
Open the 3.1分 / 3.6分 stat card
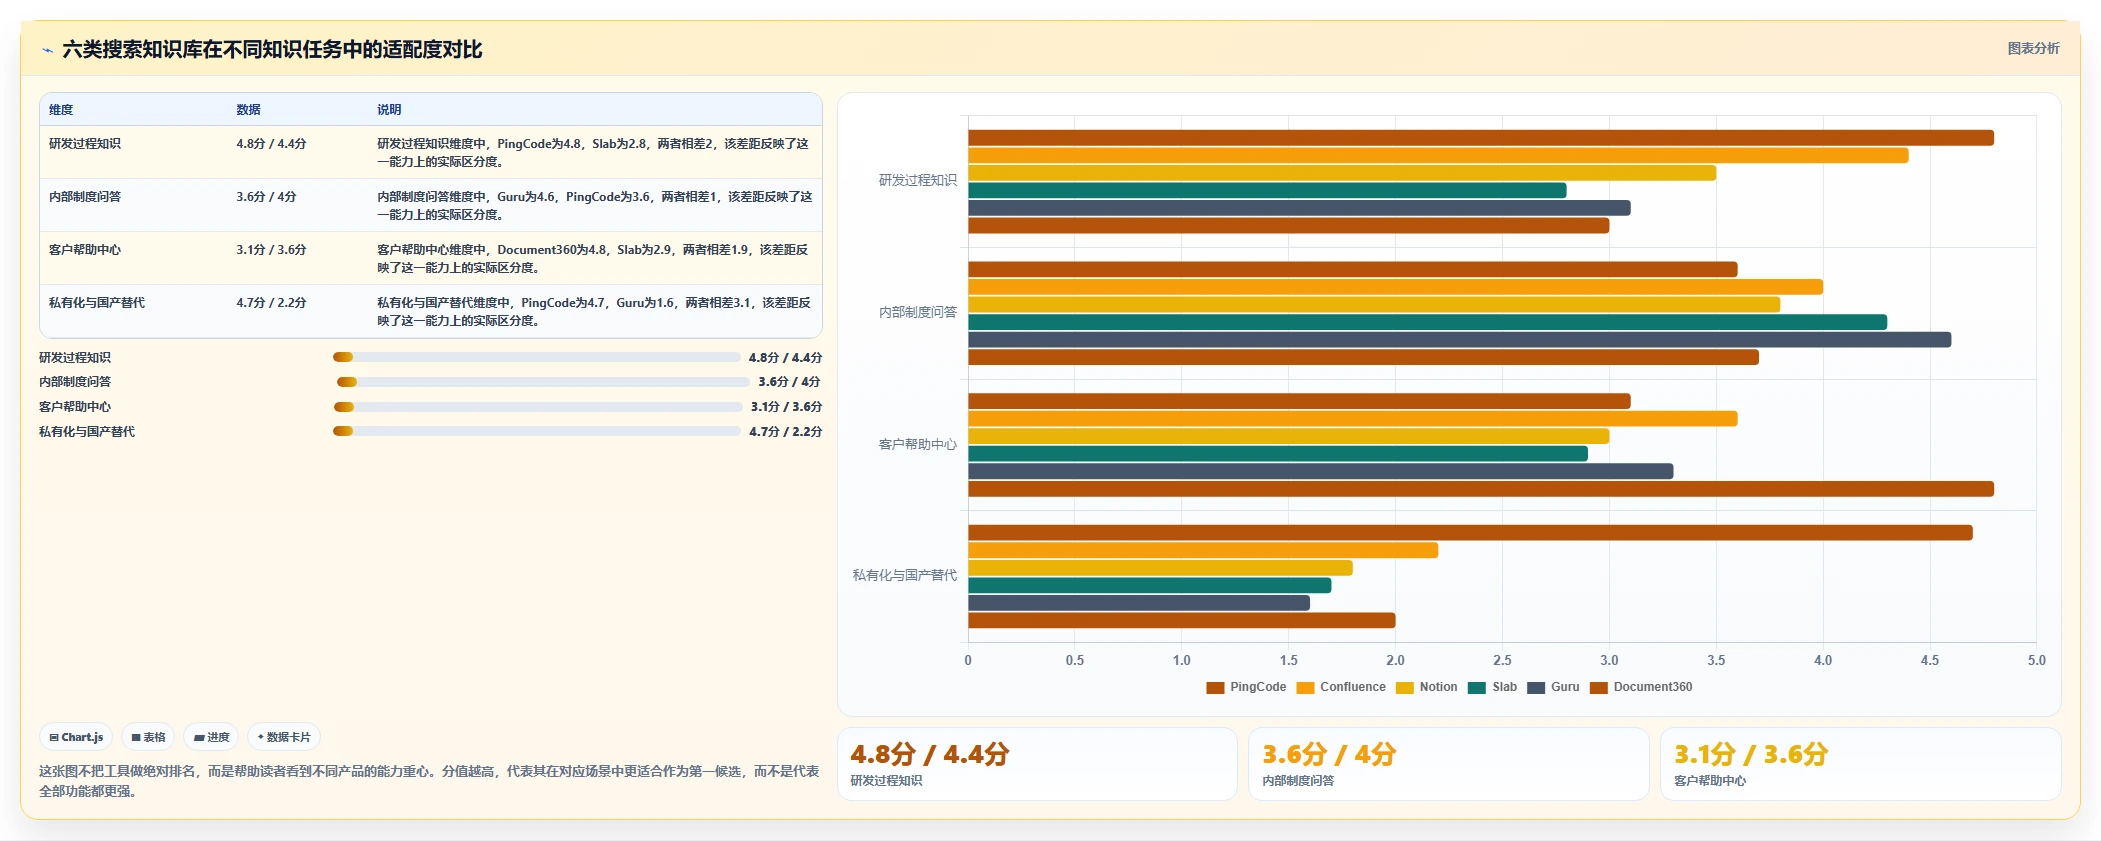pos(1861,764)
